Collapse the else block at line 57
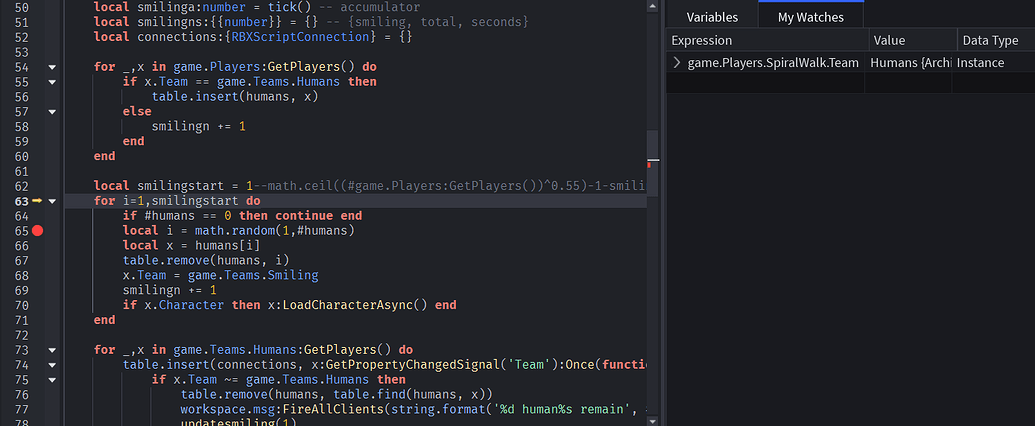 click(52, 112)
